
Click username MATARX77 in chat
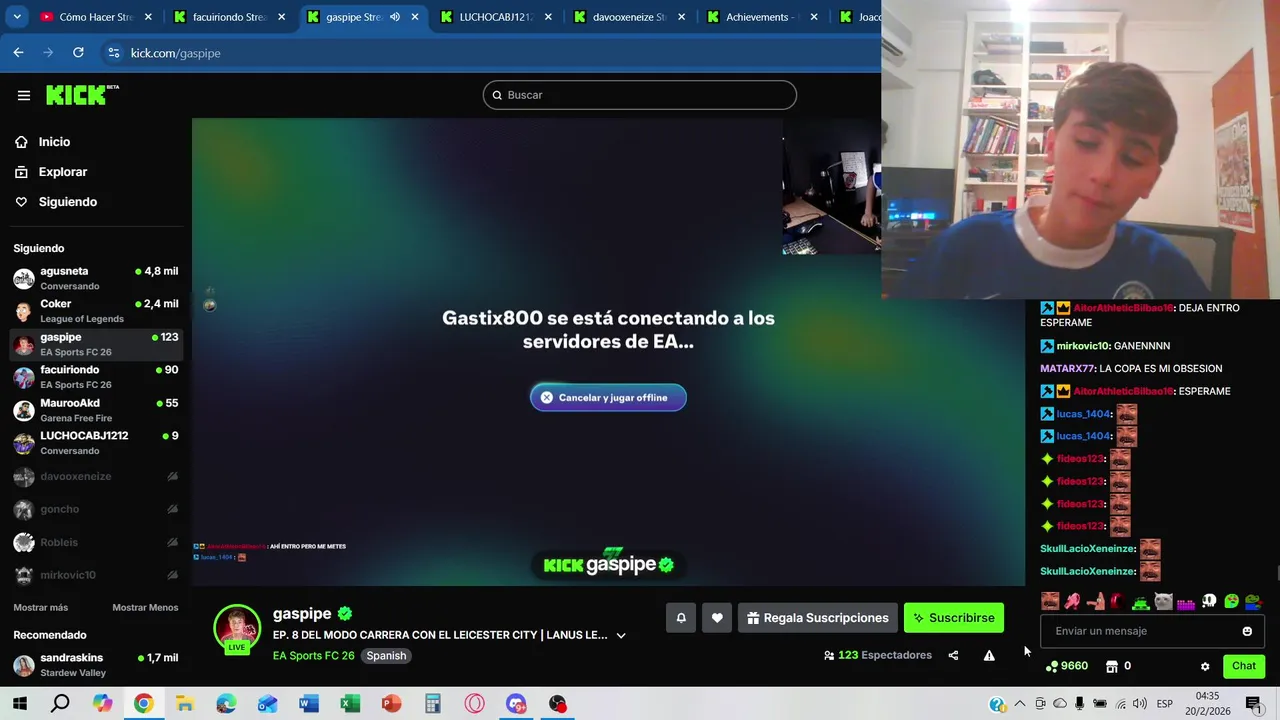(x=1067, y=369)
